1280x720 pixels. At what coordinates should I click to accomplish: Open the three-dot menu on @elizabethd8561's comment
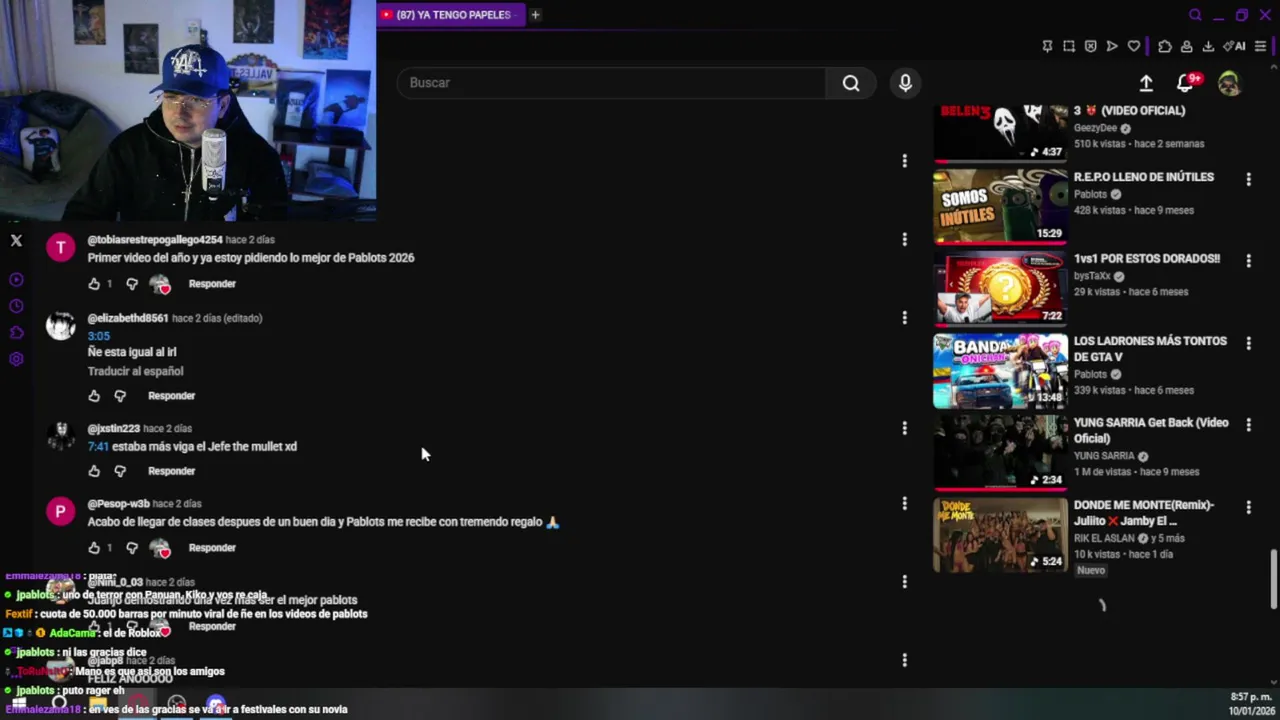pyautogui.click(x=904, y=318)
